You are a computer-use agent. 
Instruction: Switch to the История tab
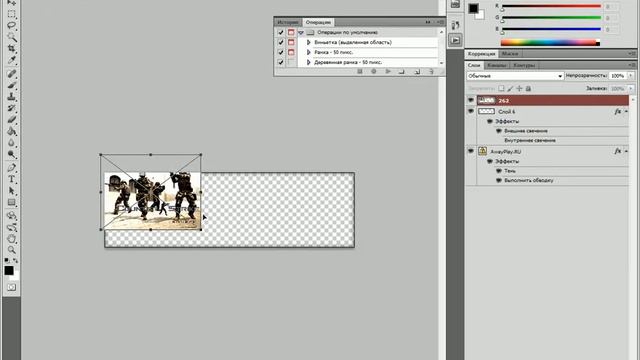tap(288, 22)
